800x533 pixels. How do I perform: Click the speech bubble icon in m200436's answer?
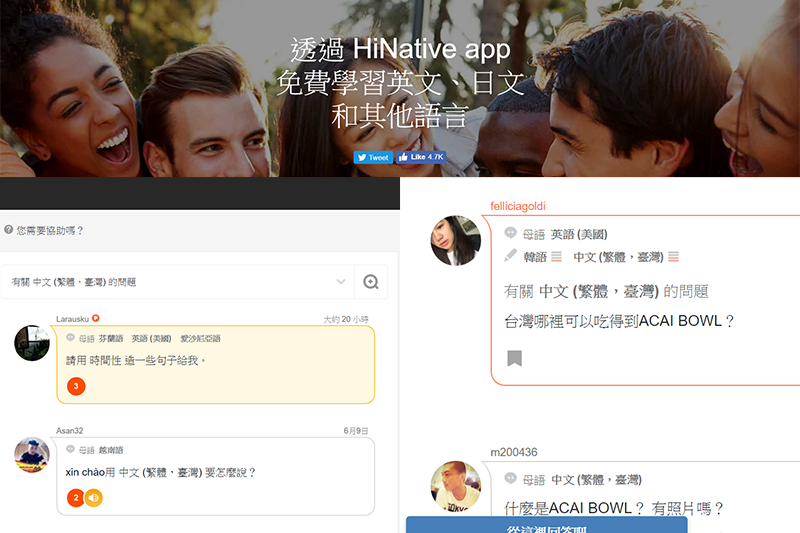pyautogui.click(x=510, y=478)
